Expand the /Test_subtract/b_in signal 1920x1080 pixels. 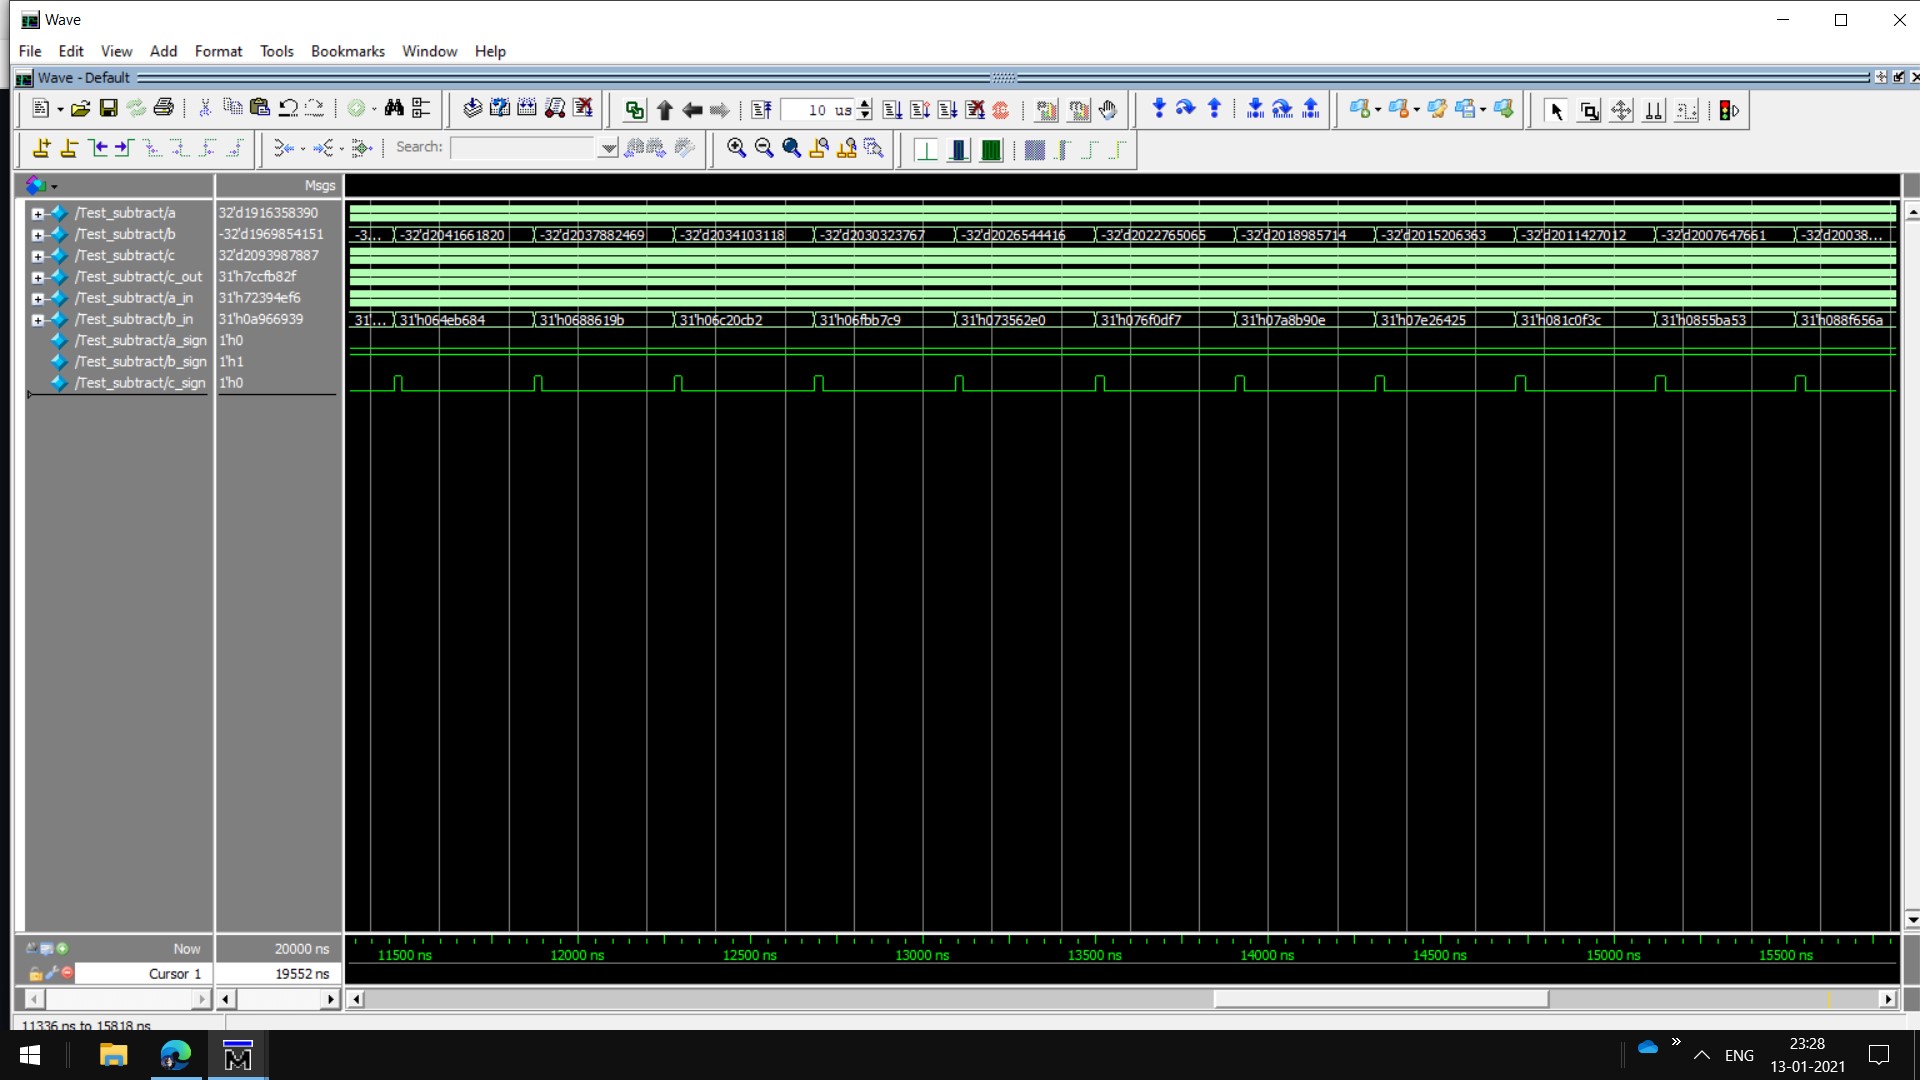click(x=37, y=320)
